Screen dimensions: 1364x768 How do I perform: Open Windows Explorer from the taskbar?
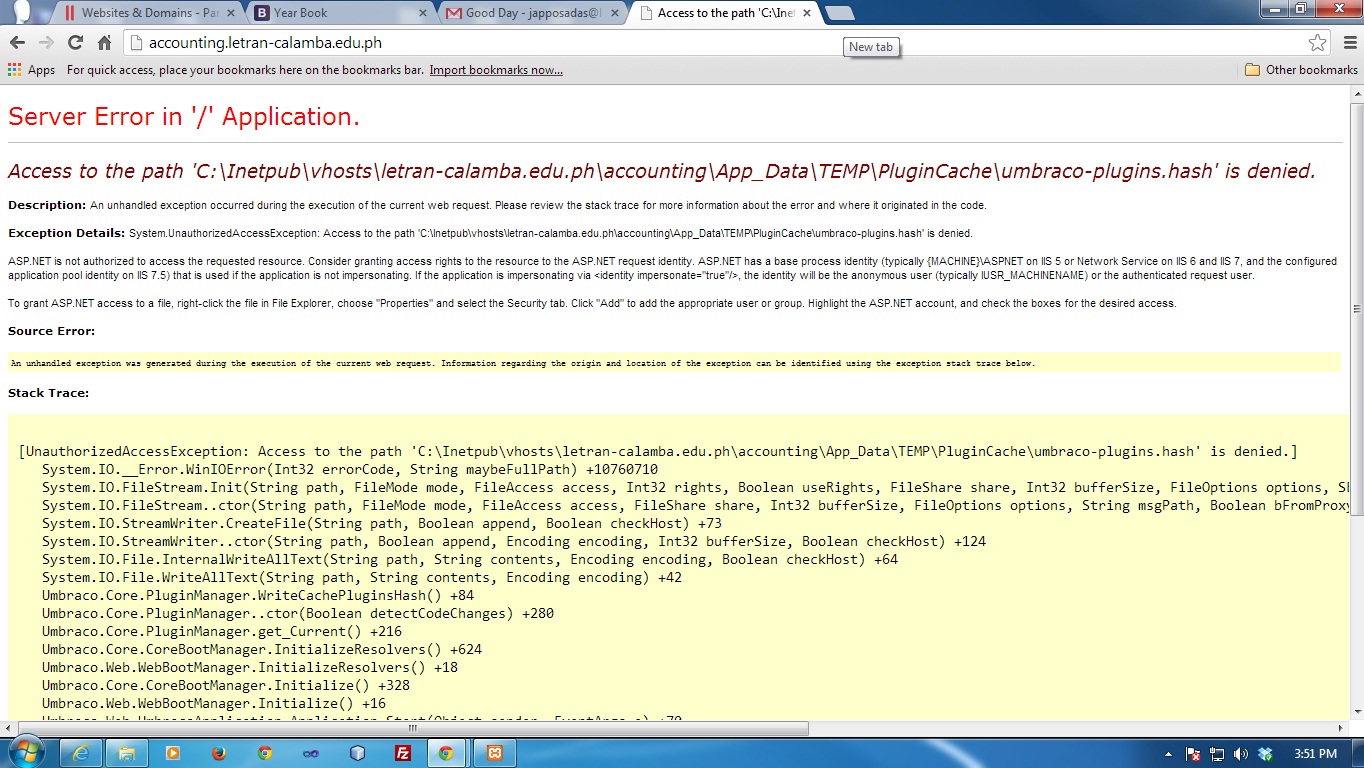(x=127, y=753)
